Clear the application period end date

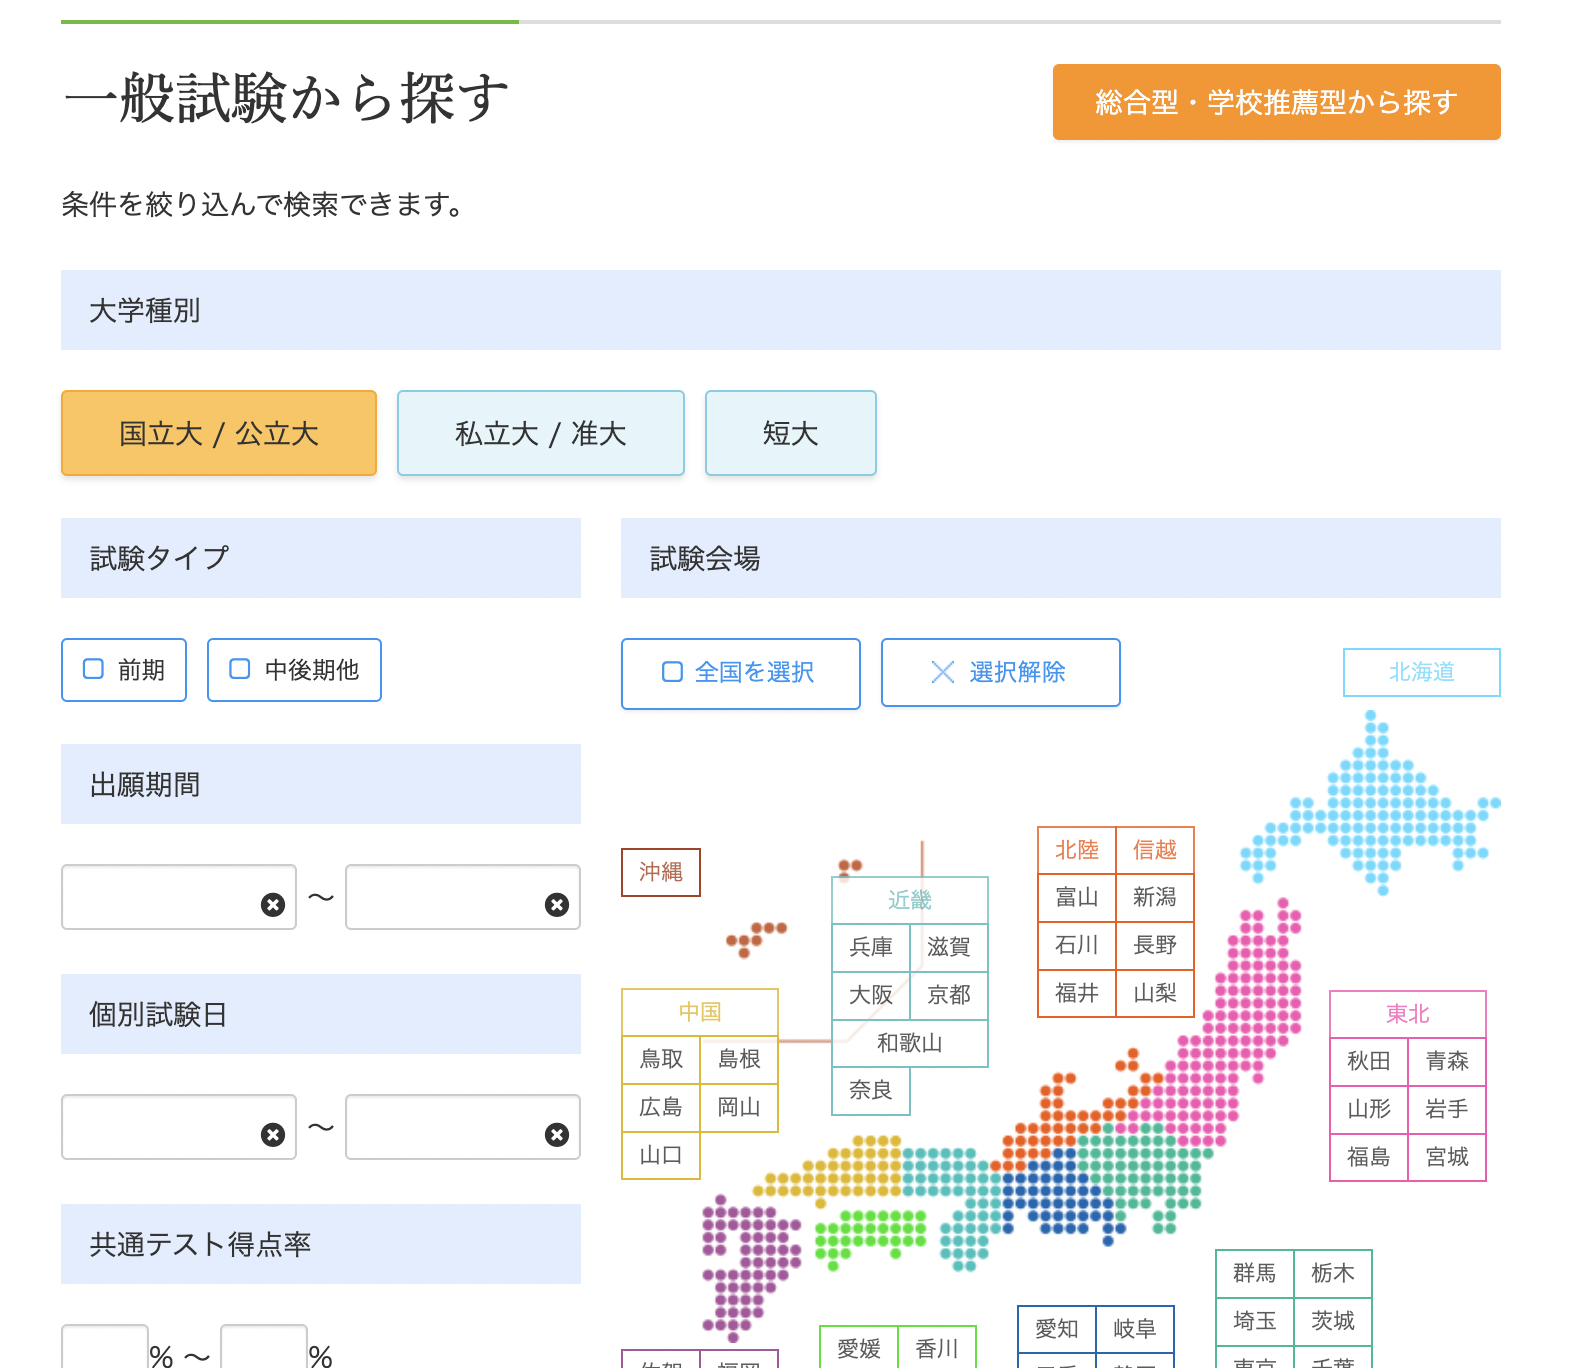(x=557, y=905)
